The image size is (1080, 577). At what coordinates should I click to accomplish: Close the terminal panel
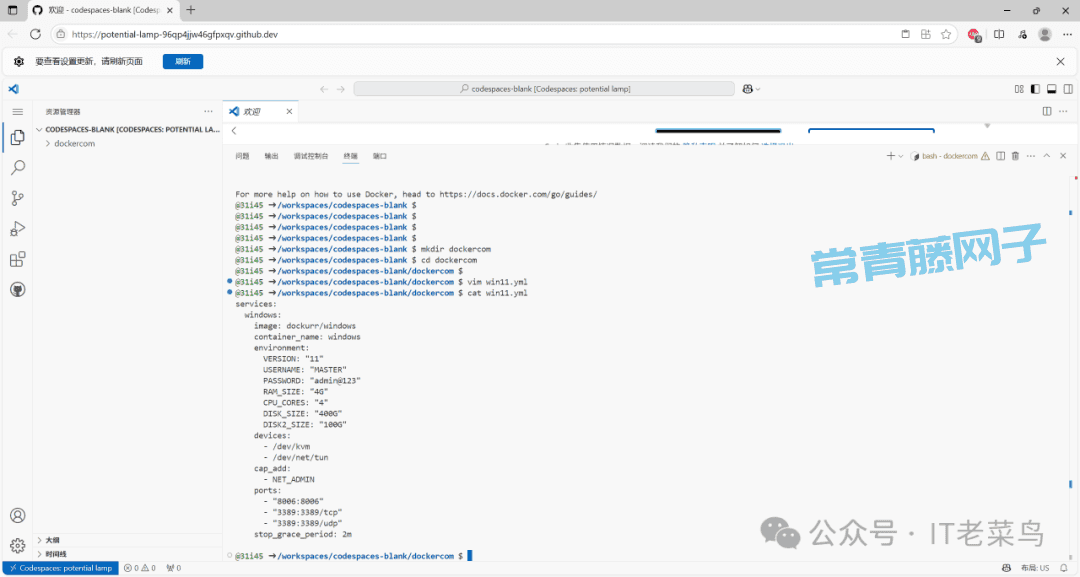click(1063, 156)
